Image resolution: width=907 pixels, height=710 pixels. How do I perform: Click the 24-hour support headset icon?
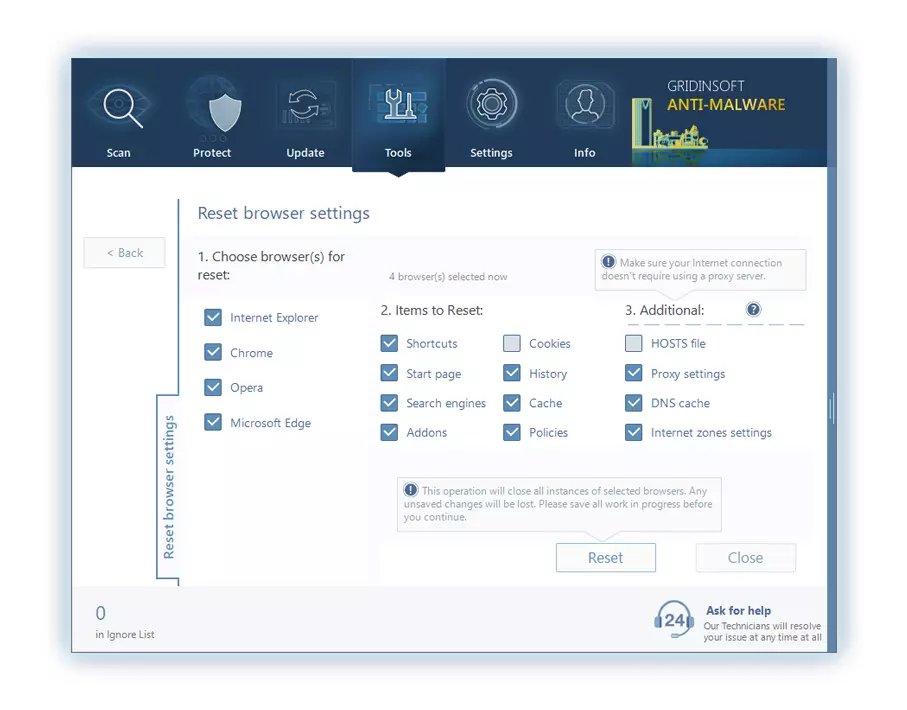pos(674,621)
